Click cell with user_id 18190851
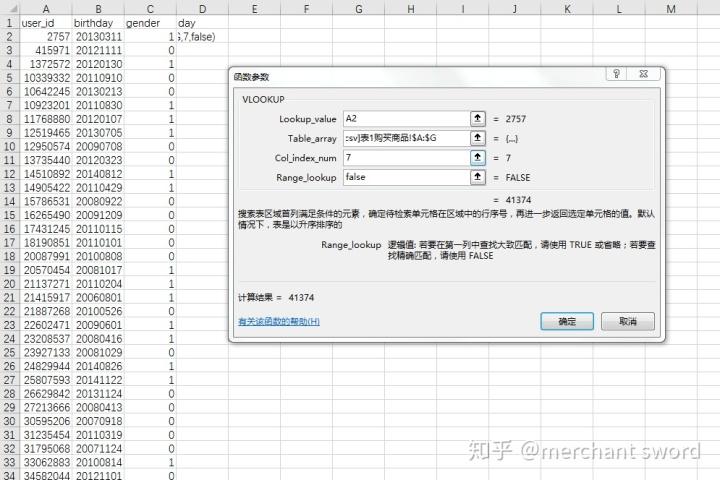This screenshot has height=480, width=720. (x=46, y=243)
